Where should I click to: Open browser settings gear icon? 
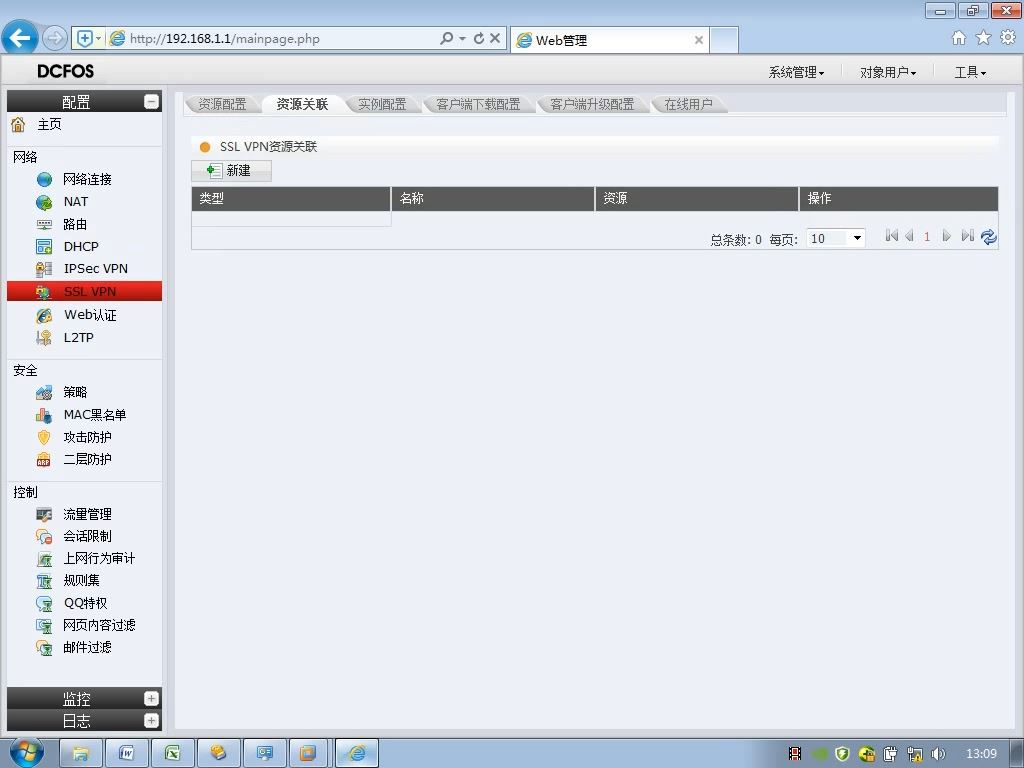click(x=1008, y=38)
